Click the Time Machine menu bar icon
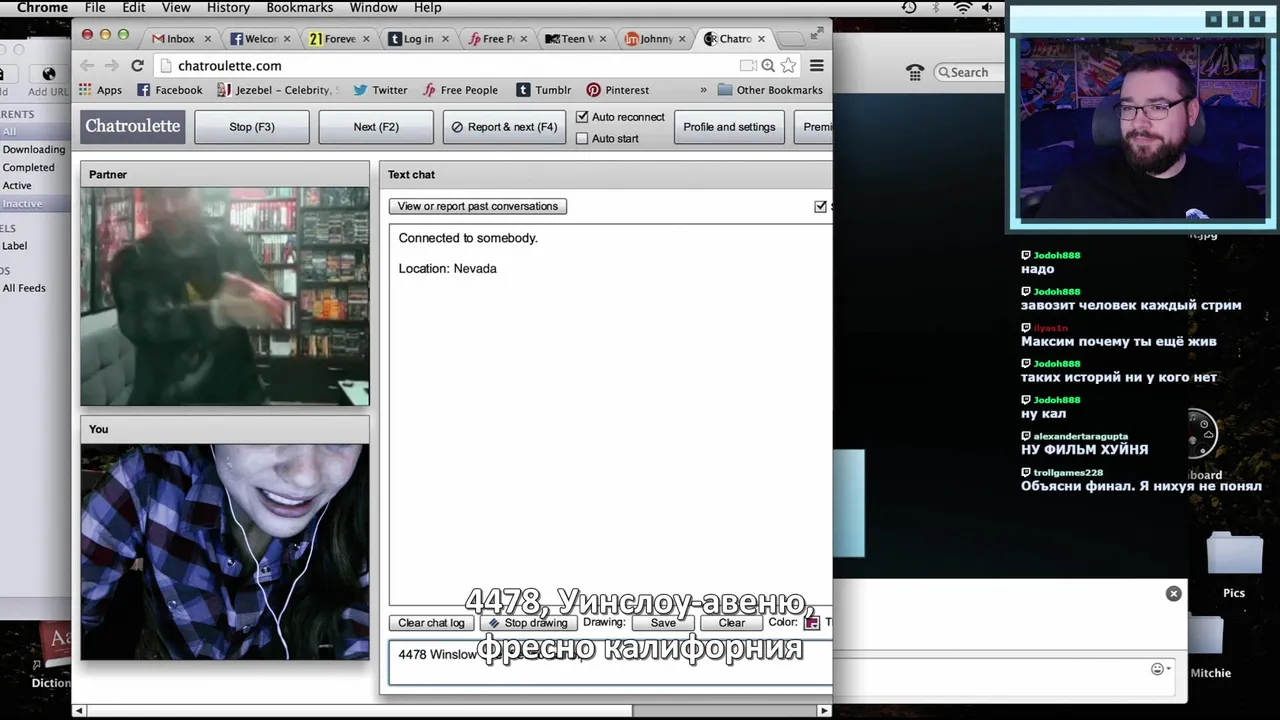Viewport: 1280px width, 720px height. pyautogui.click(x=909, y=8)
